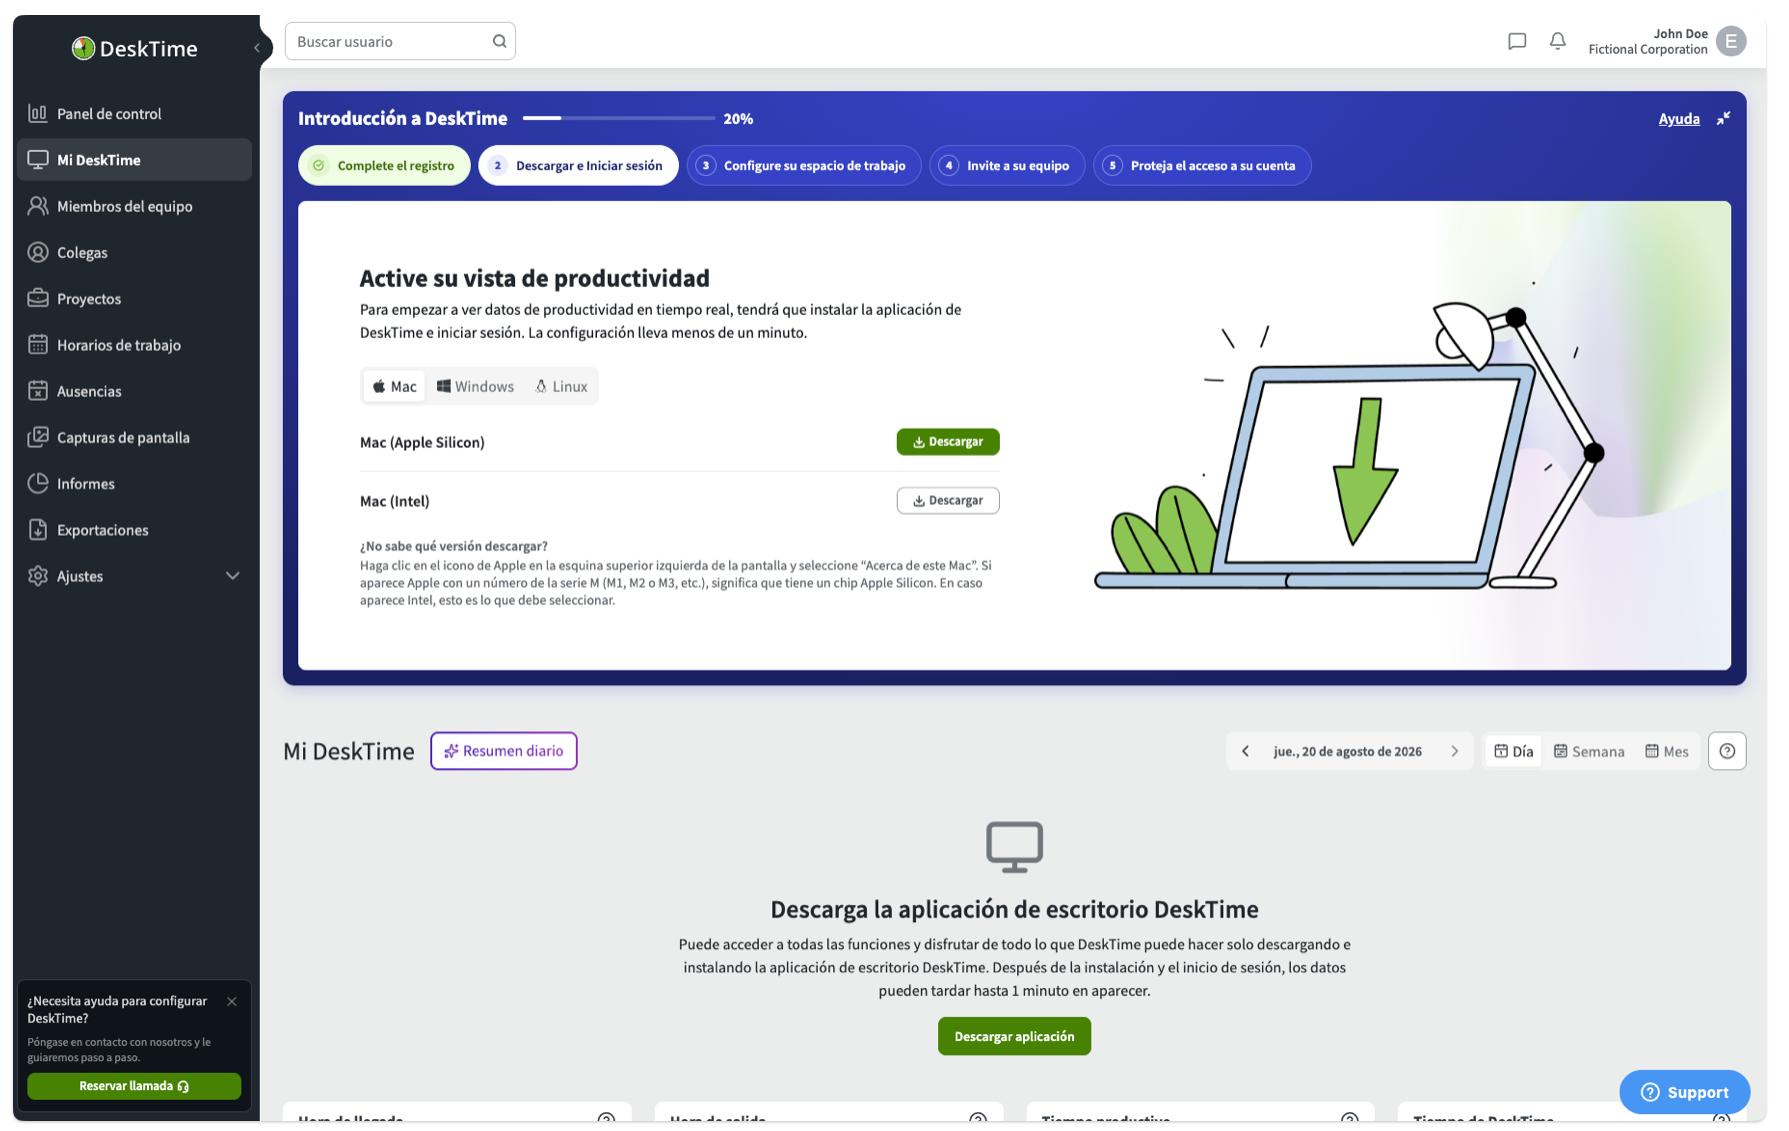
Task: Click Descargar aplicación button
Action: [1014, 1036]
